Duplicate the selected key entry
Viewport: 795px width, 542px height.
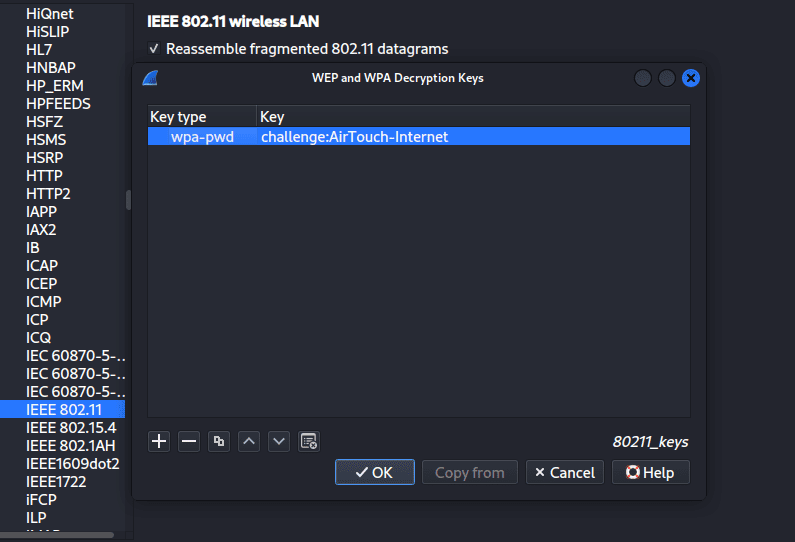pos(219,441)
